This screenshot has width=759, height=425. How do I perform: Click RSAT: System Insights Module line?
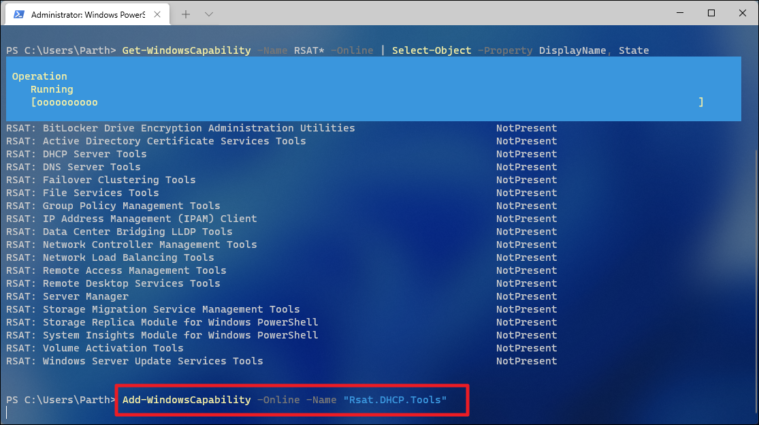[162, 335]
